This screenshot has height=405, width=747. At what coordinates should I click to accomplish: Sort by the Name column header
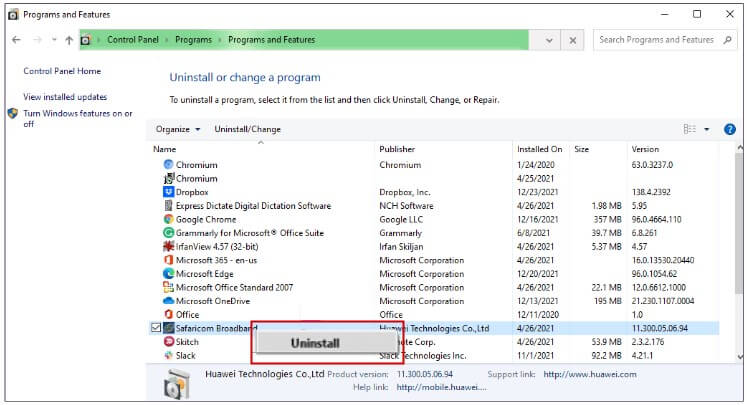[x=164, y=149]
